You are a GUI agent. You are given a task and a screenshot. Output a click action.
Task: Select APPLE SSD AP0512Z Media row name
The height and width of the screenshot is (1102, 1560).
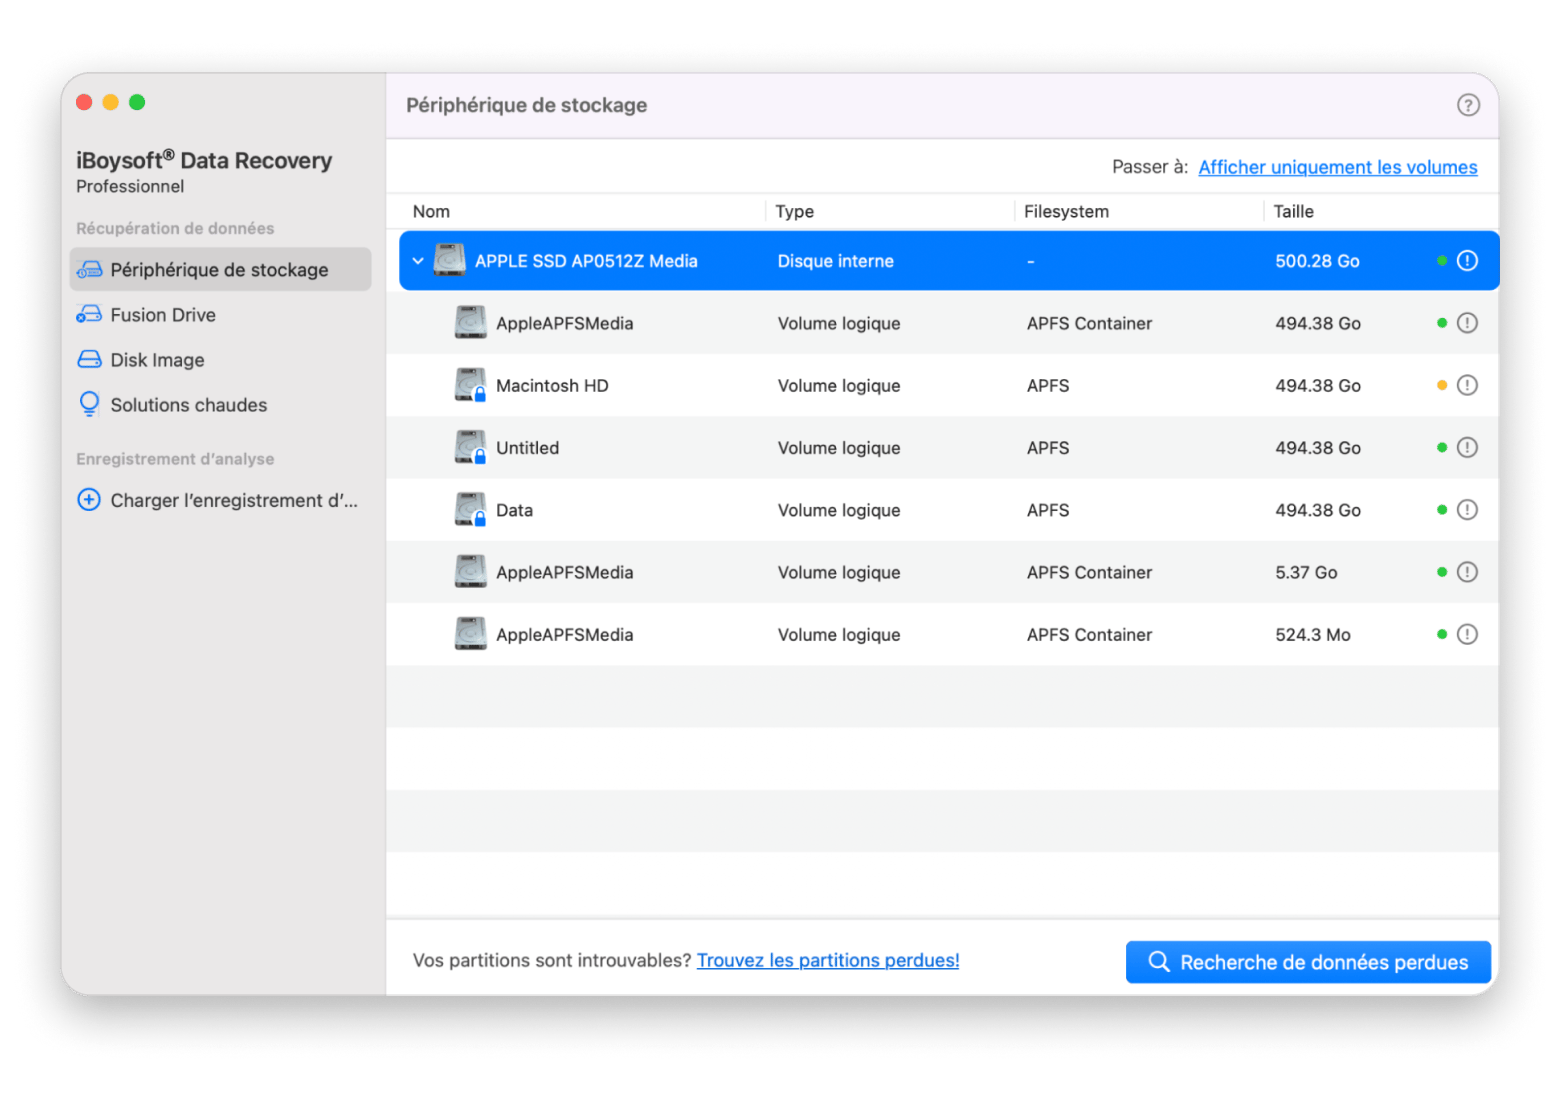click(586, 261)
